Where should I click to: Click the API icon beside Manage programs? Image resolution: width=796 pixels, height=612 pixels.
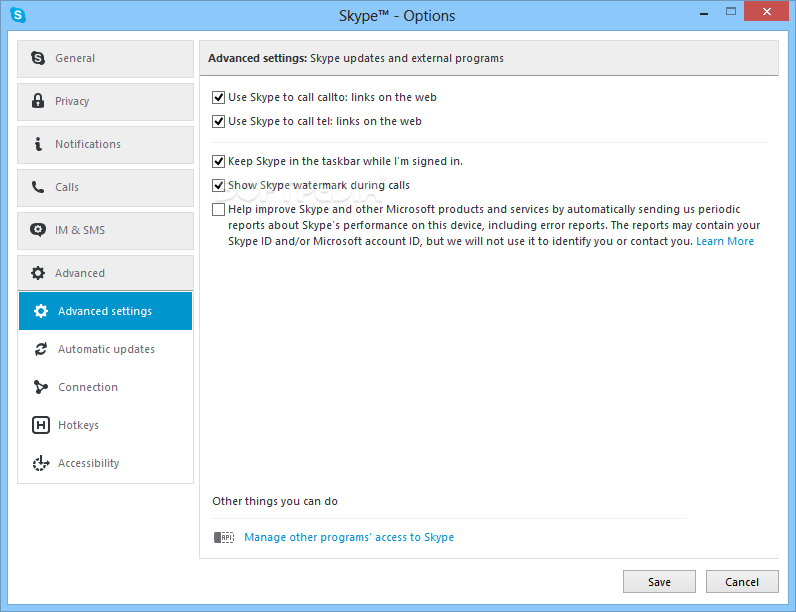coord(224,537)
